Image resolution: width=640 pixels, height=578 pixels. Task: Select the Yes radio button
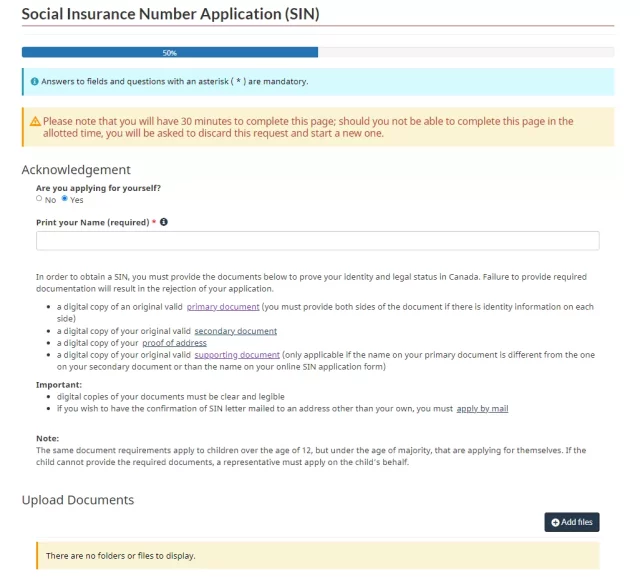point(65,199)
